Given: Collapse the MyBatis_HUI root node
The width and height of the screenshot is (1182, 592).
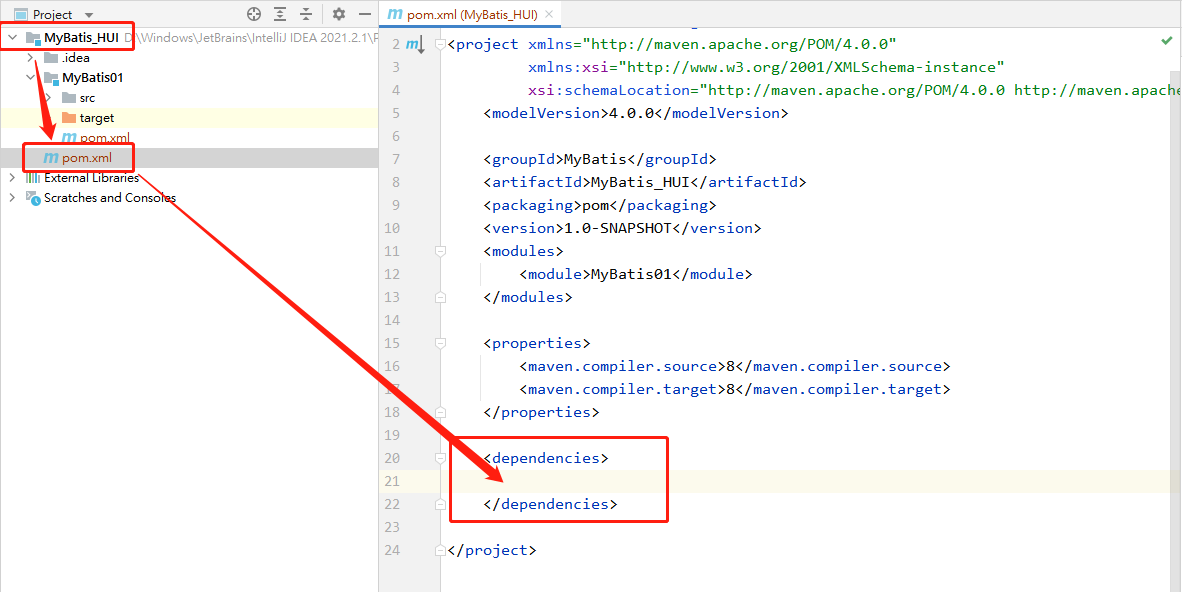Looking at the screenshot, I should pyautogui.click(x=13, y=37).
